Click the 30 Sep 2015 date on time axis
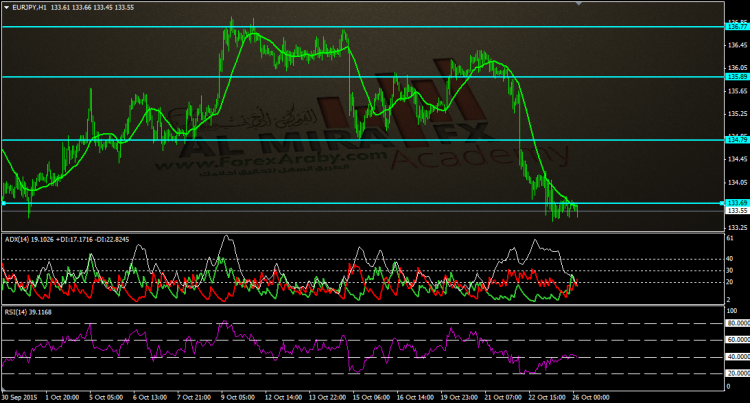 pyautogui.click(x=20, y=397)
